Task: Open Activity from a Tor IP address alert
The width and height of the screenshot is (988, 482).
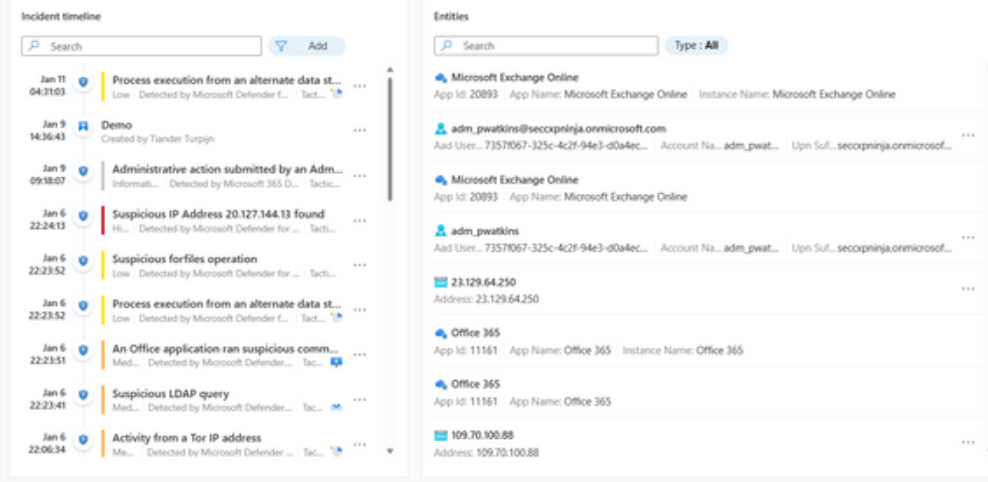Action: [x=187, y=438]
